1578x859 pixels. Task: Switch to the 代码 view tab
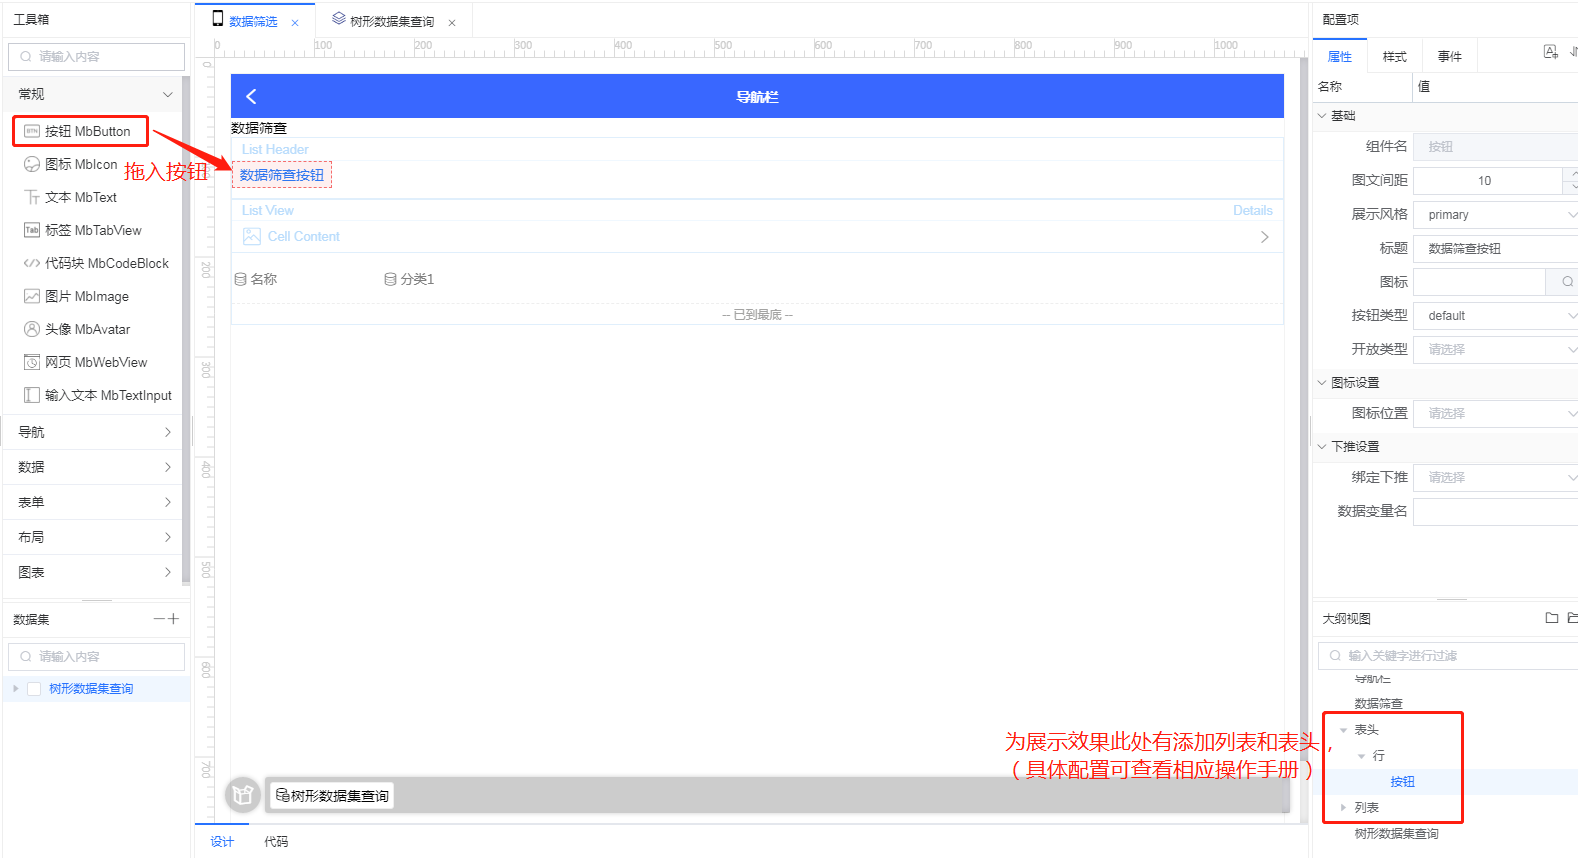(276, 842)
